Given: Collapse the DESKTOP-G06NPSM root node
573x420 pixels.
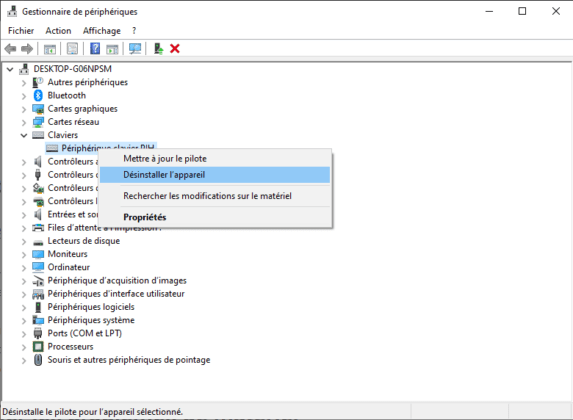Looking at the screenshot, I should (x=10, y=69).
